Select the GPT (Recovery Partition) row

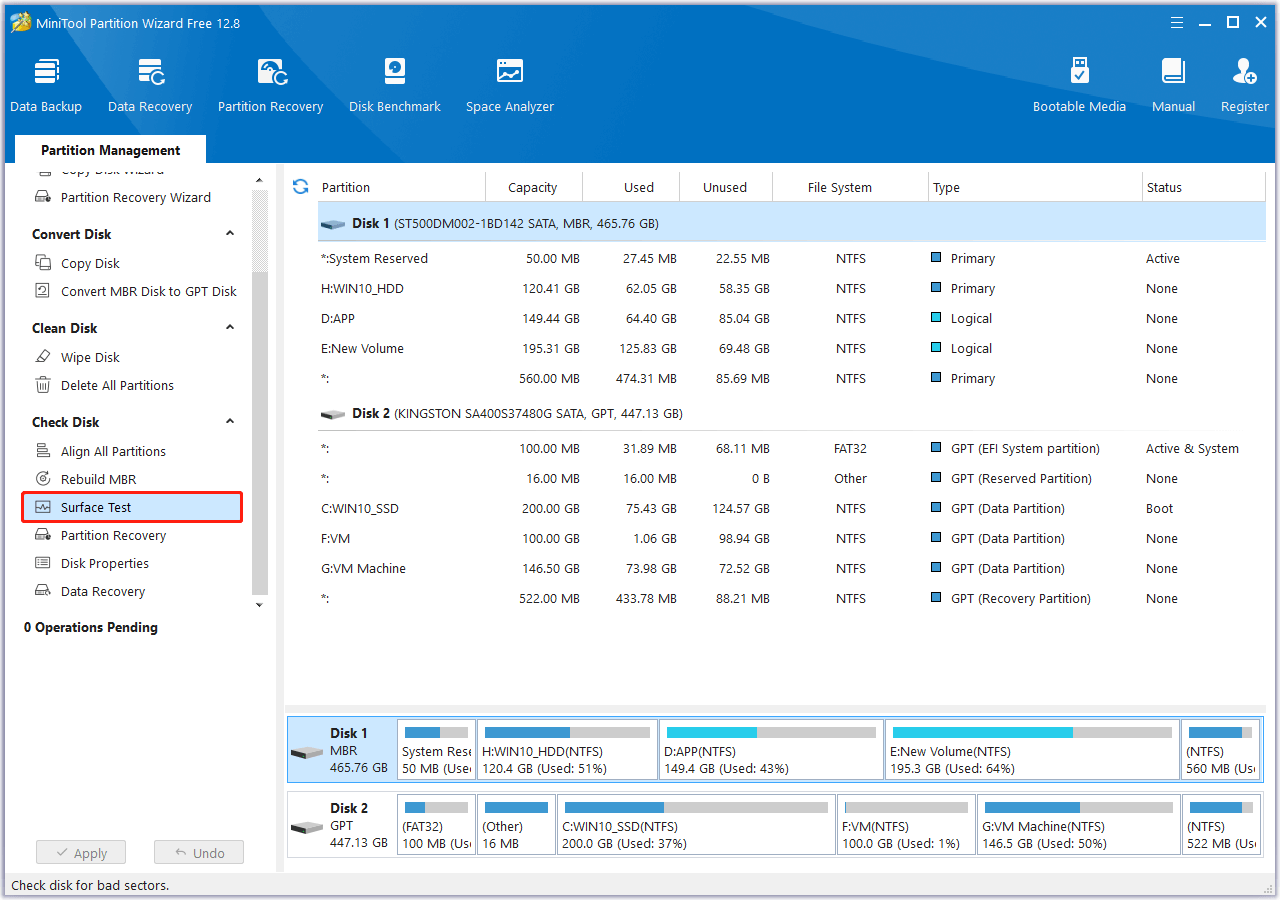792,598
